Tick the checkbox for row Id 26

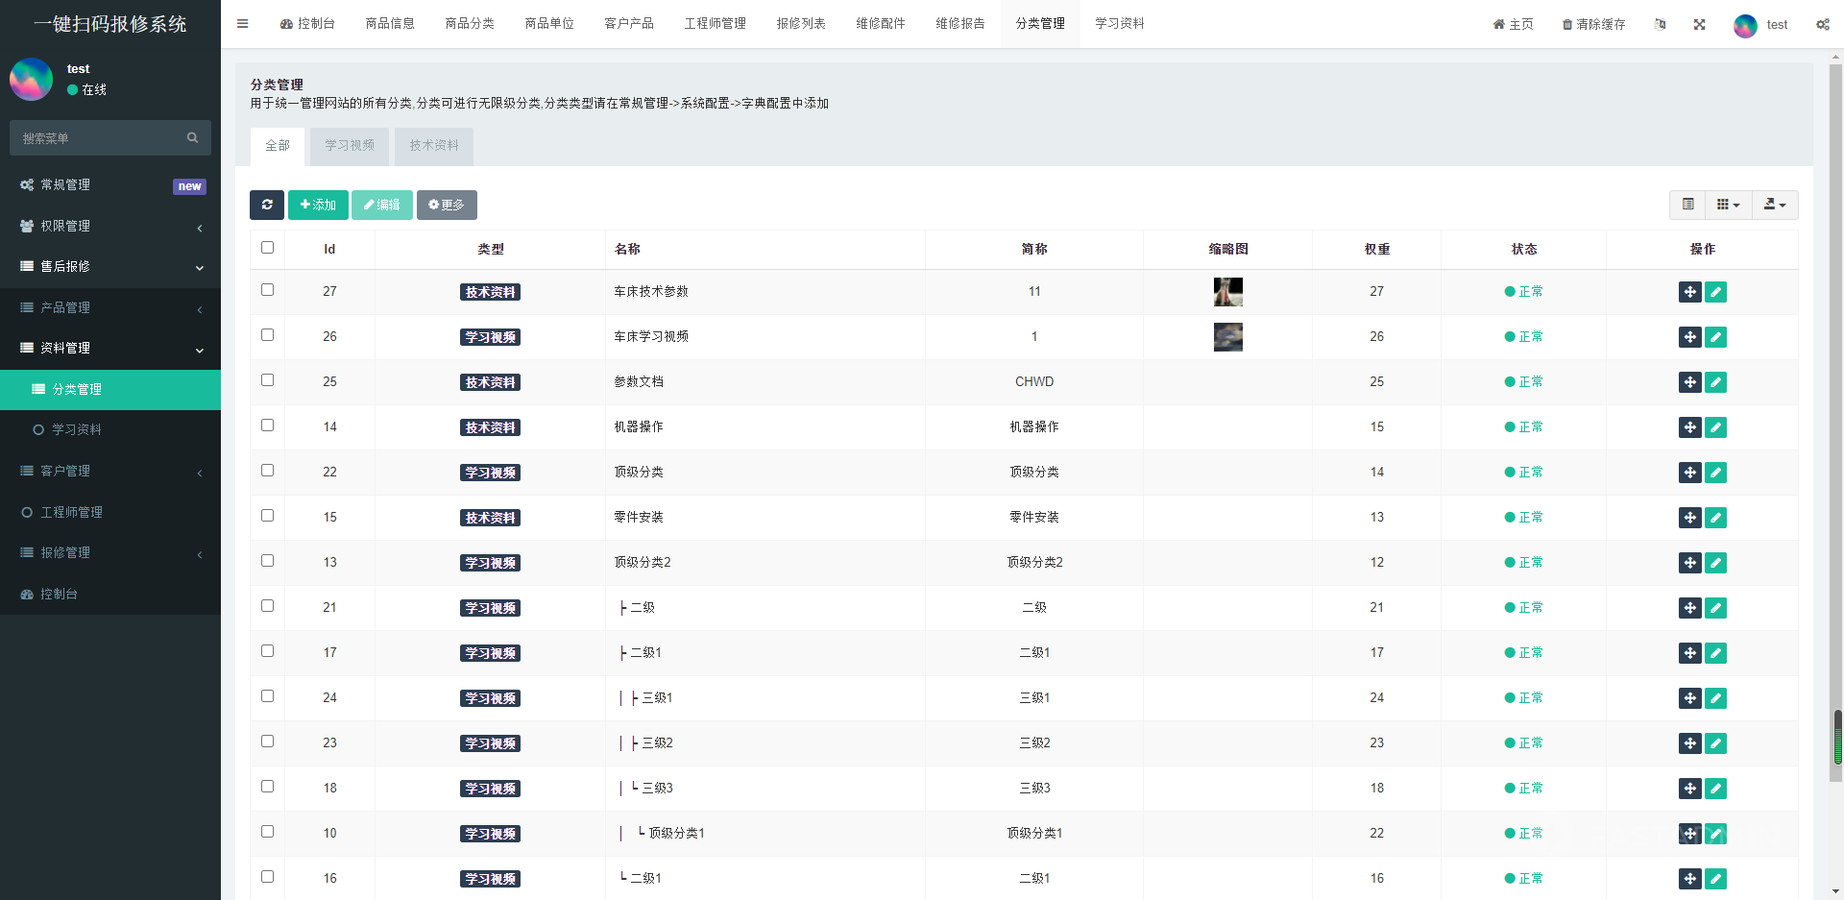pos(267,335)
